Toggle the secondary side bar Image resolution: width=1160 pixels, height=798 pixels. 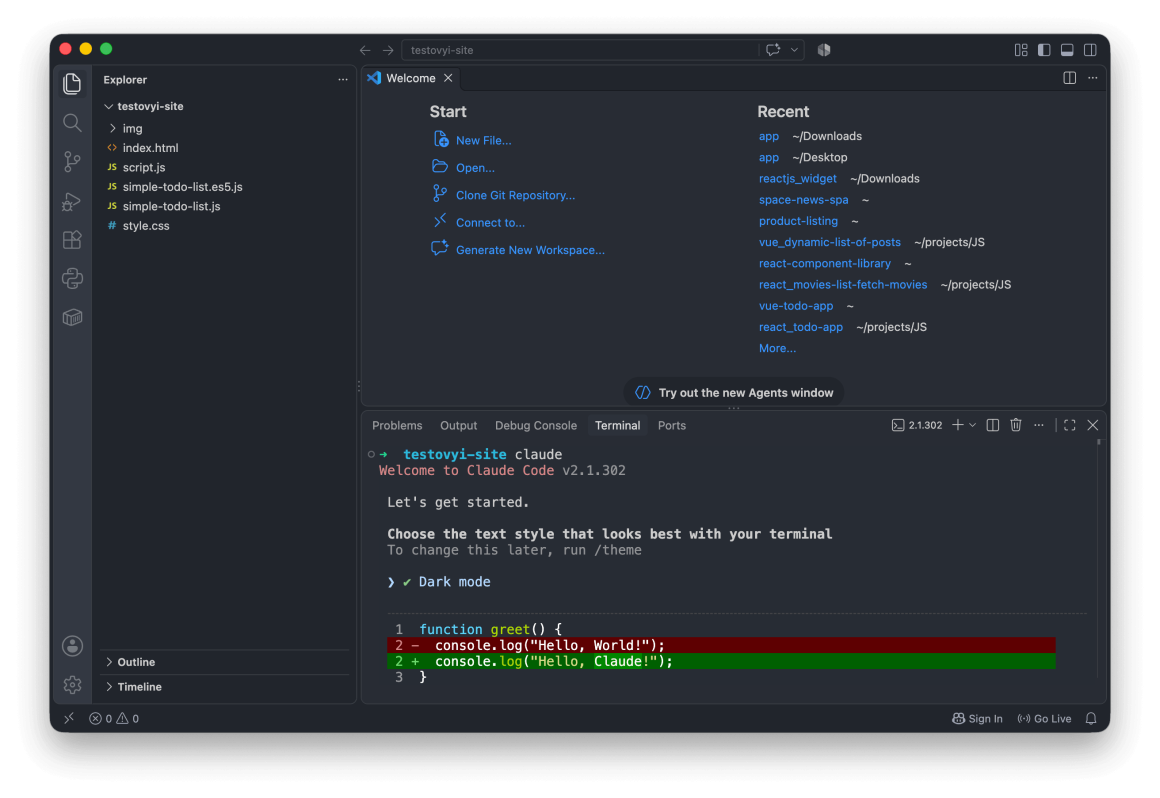[1090, 50]
